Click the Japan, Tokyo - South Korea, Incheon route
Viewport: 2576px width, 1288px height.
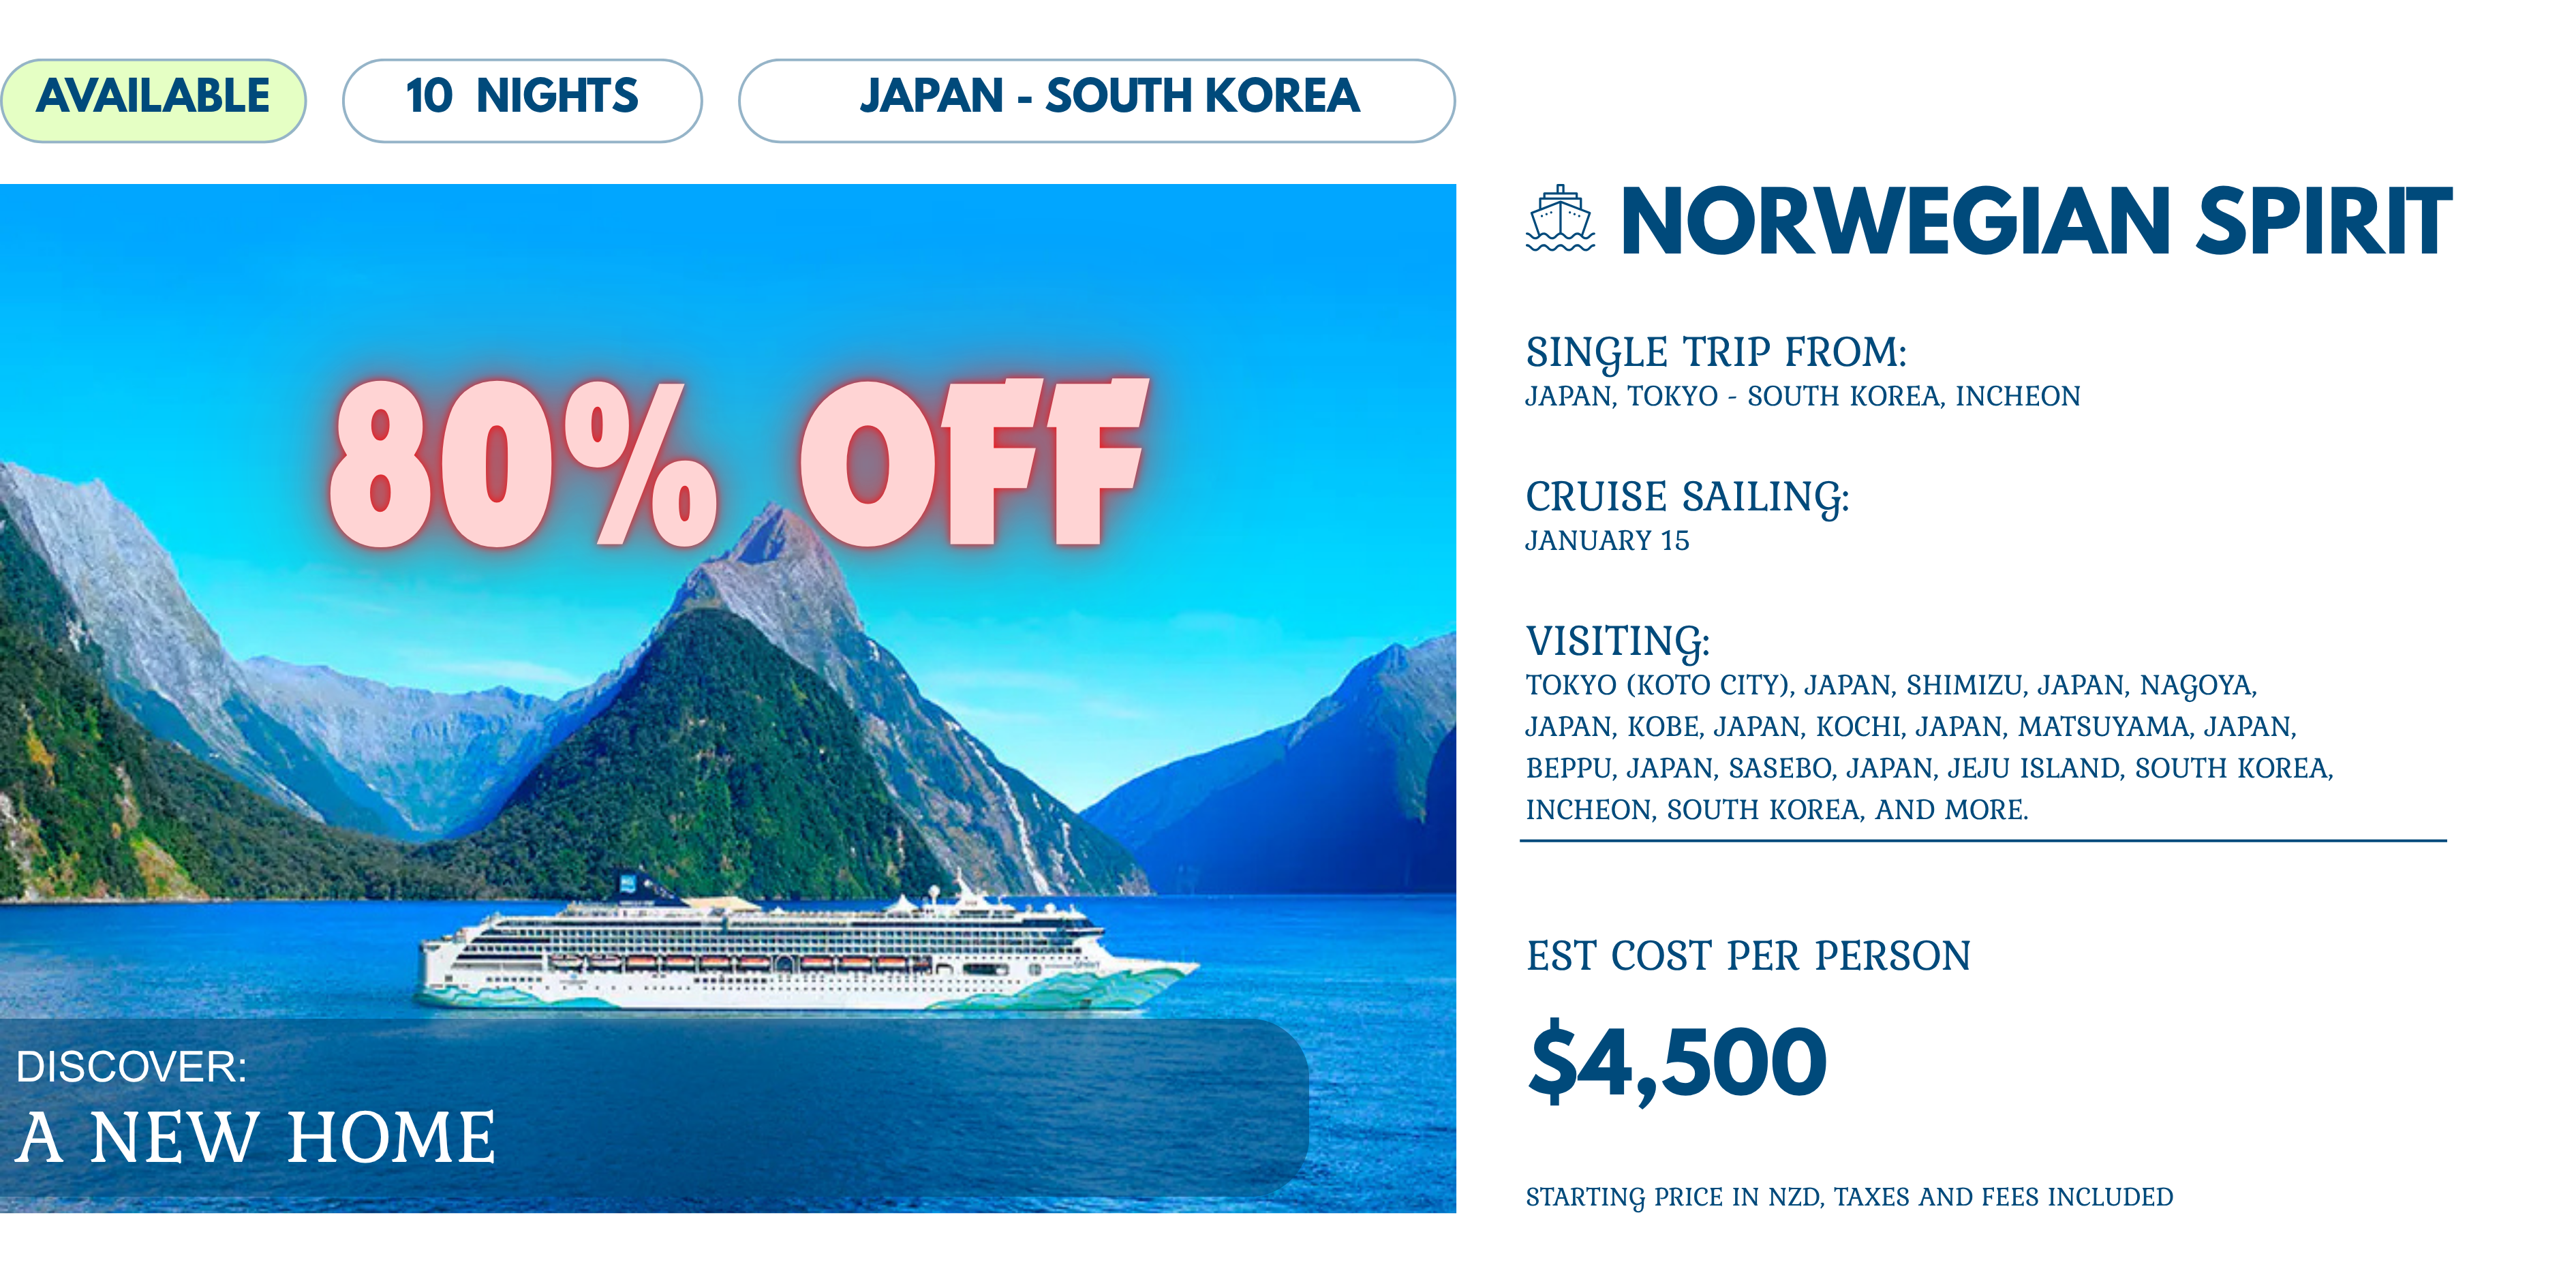pyautogui.click(x=1802, y=397)
